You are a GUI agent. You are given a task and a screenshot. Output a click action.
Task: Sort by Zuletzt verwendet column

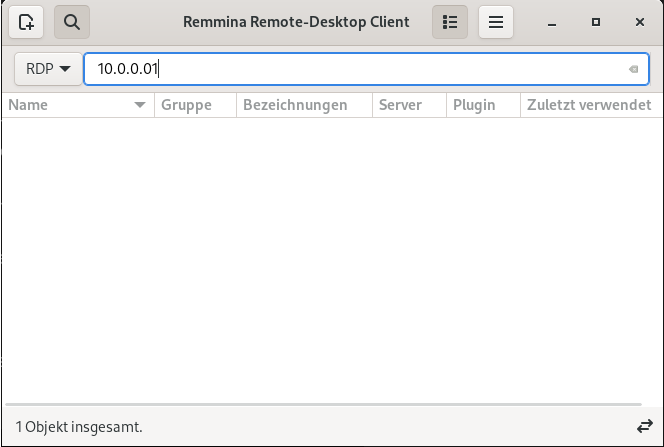590,105
